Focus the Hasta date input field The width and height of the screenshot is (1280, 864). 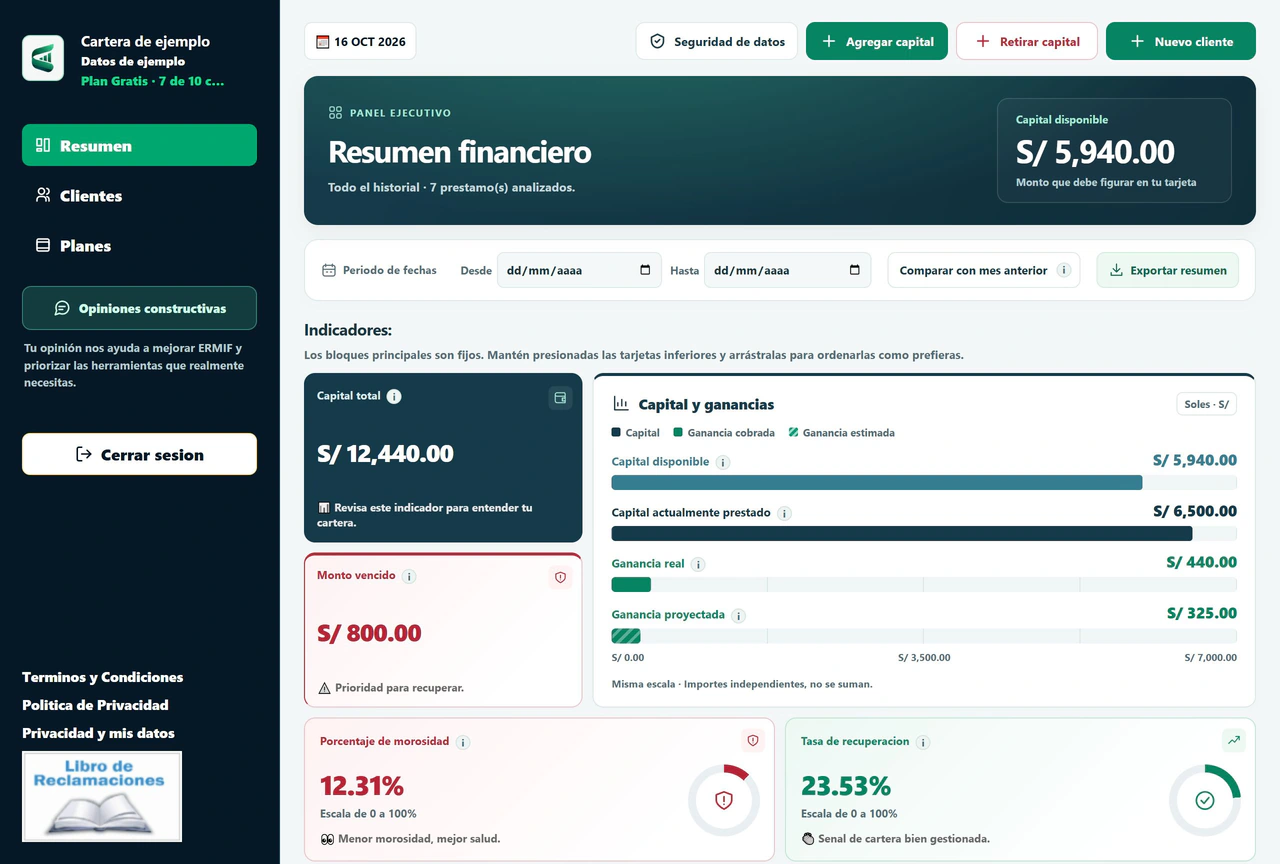[788, 270]
